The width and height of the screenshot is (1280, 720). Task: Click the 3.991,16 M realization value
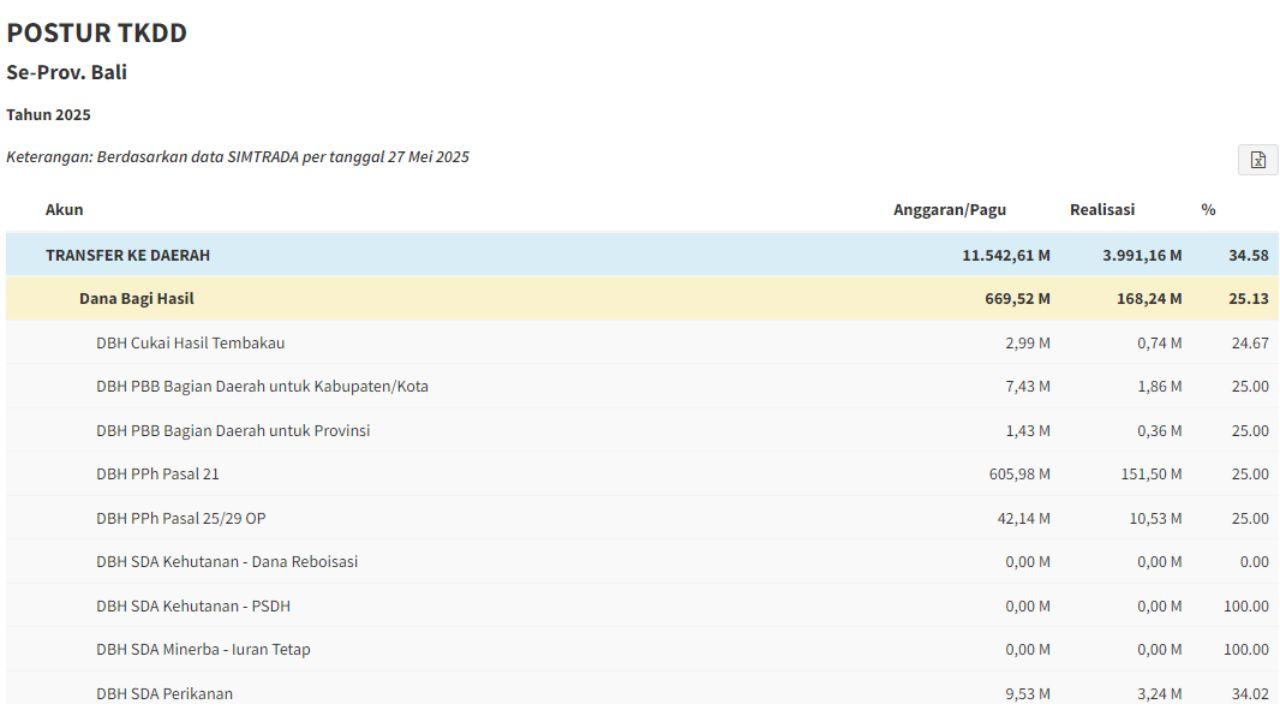pyautogui.click(x=1142, y=255)
